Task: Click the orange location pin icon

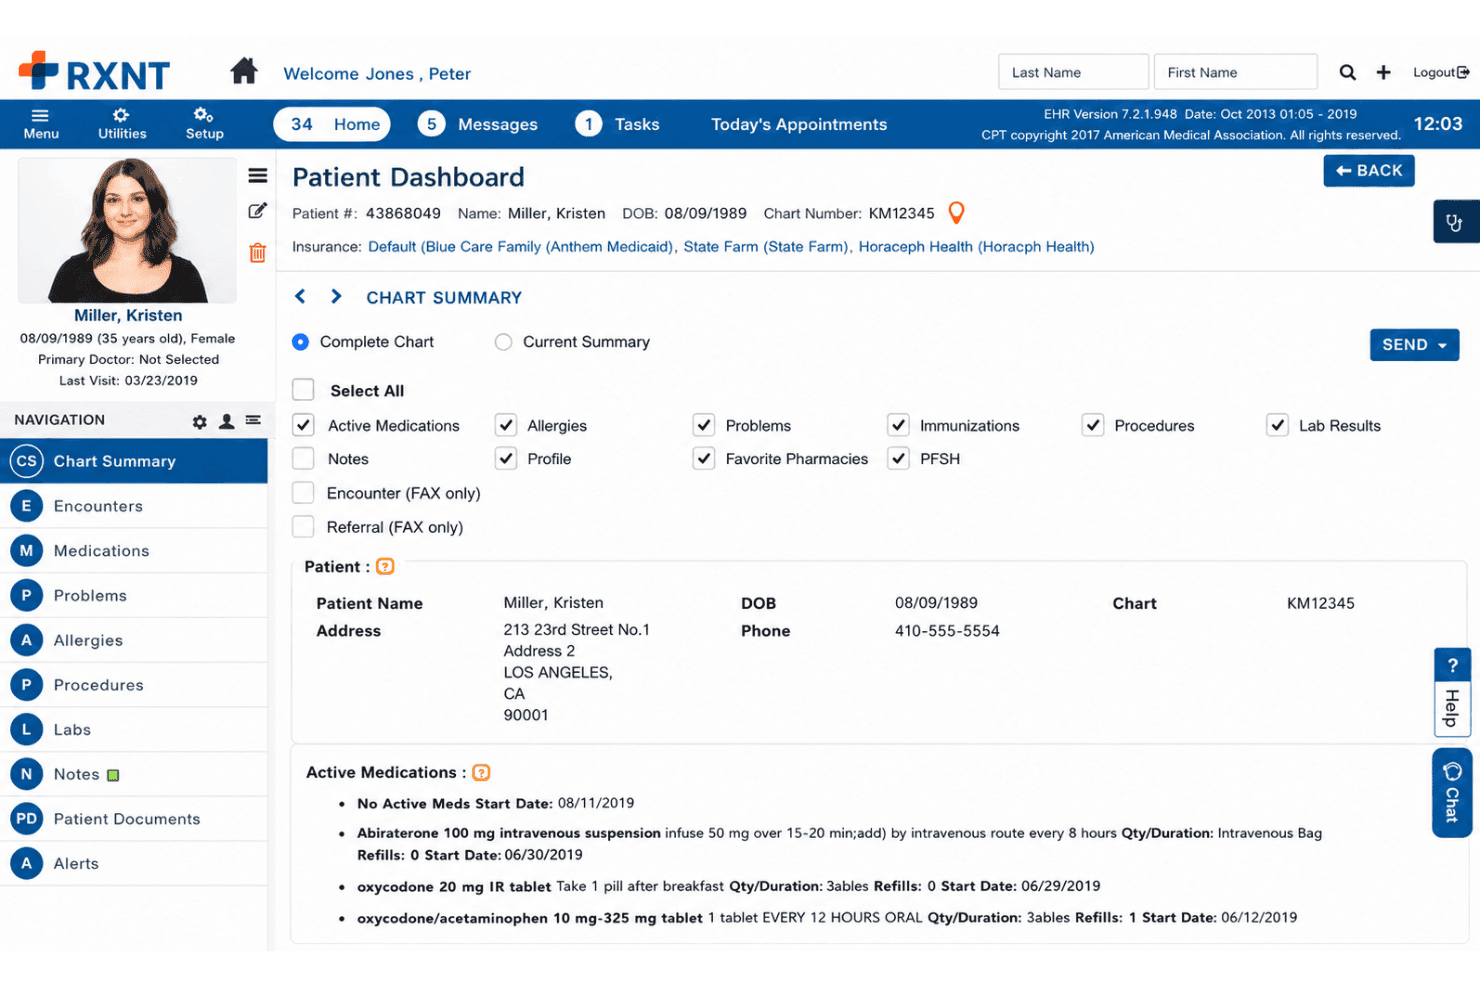Action: point(957,213)
